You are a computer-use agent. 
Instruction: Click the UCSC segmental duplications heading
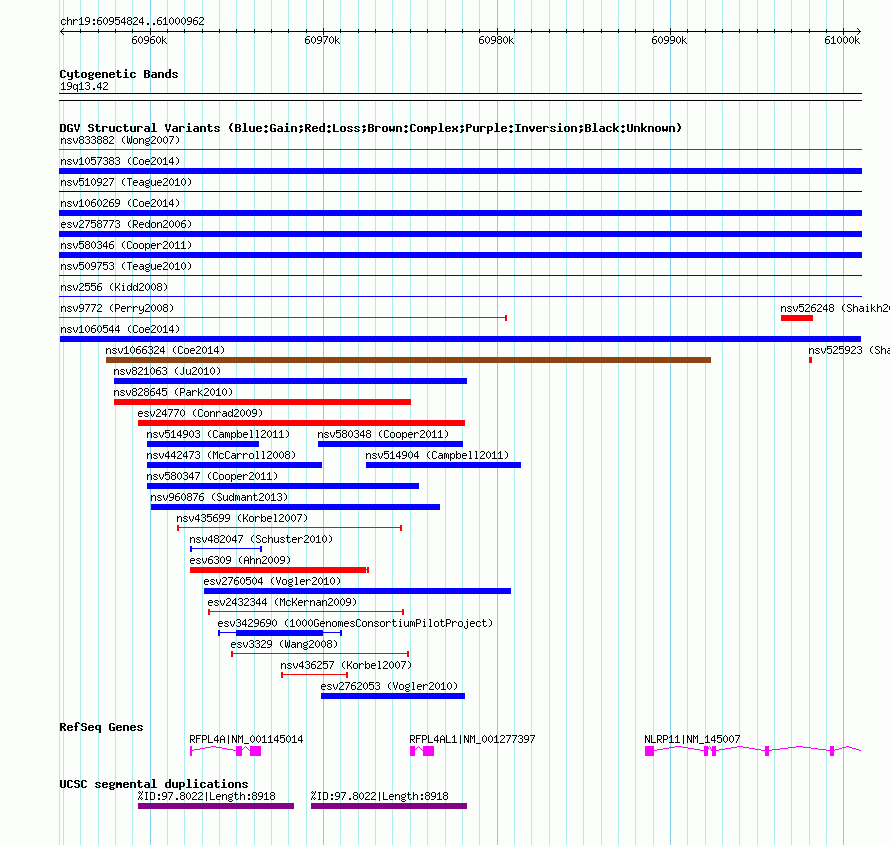pos(154,784)
